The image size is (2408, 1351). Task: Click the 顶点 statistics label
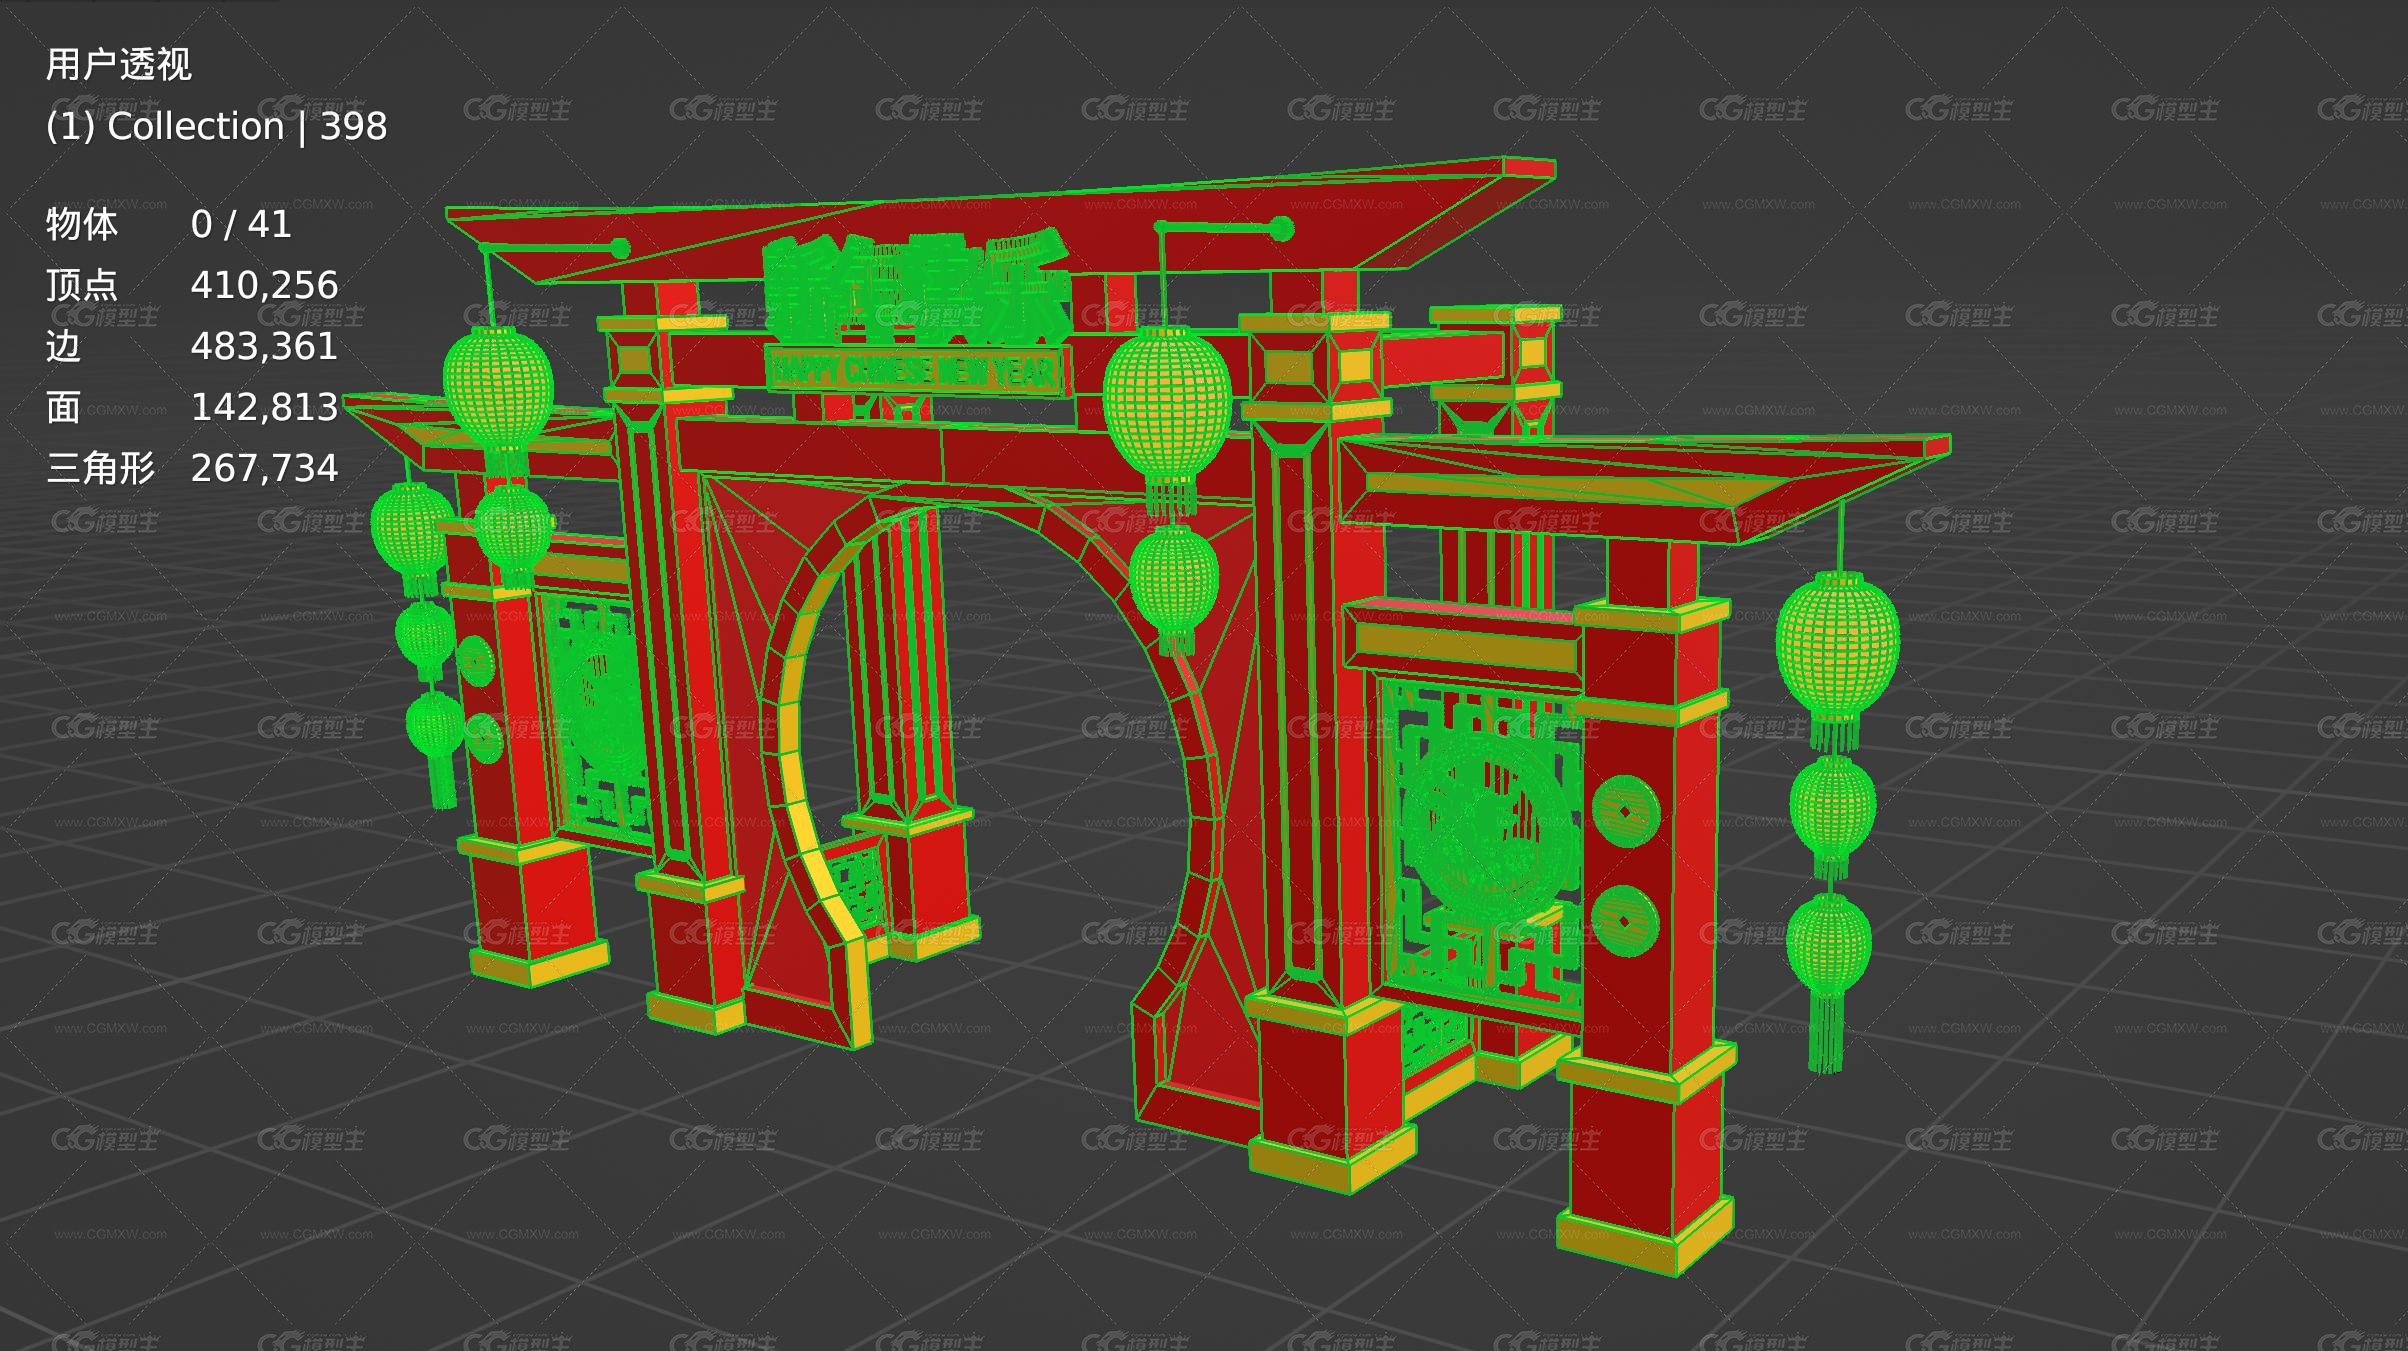click(82, 286)
